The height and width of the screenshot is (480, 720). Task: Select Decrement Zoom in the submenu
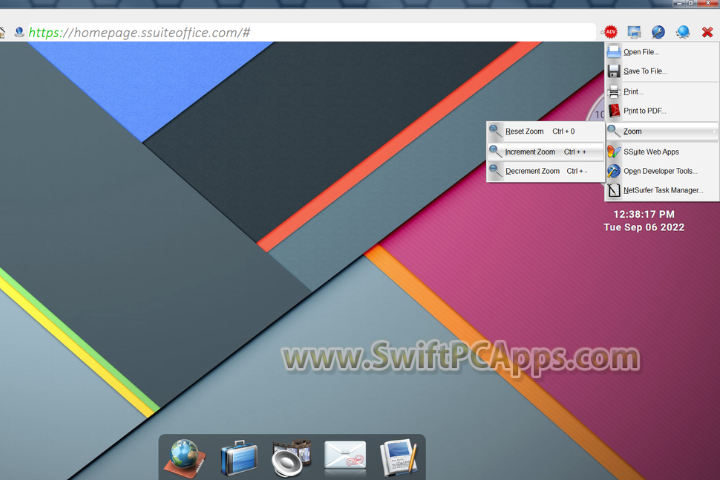[545, 171]
